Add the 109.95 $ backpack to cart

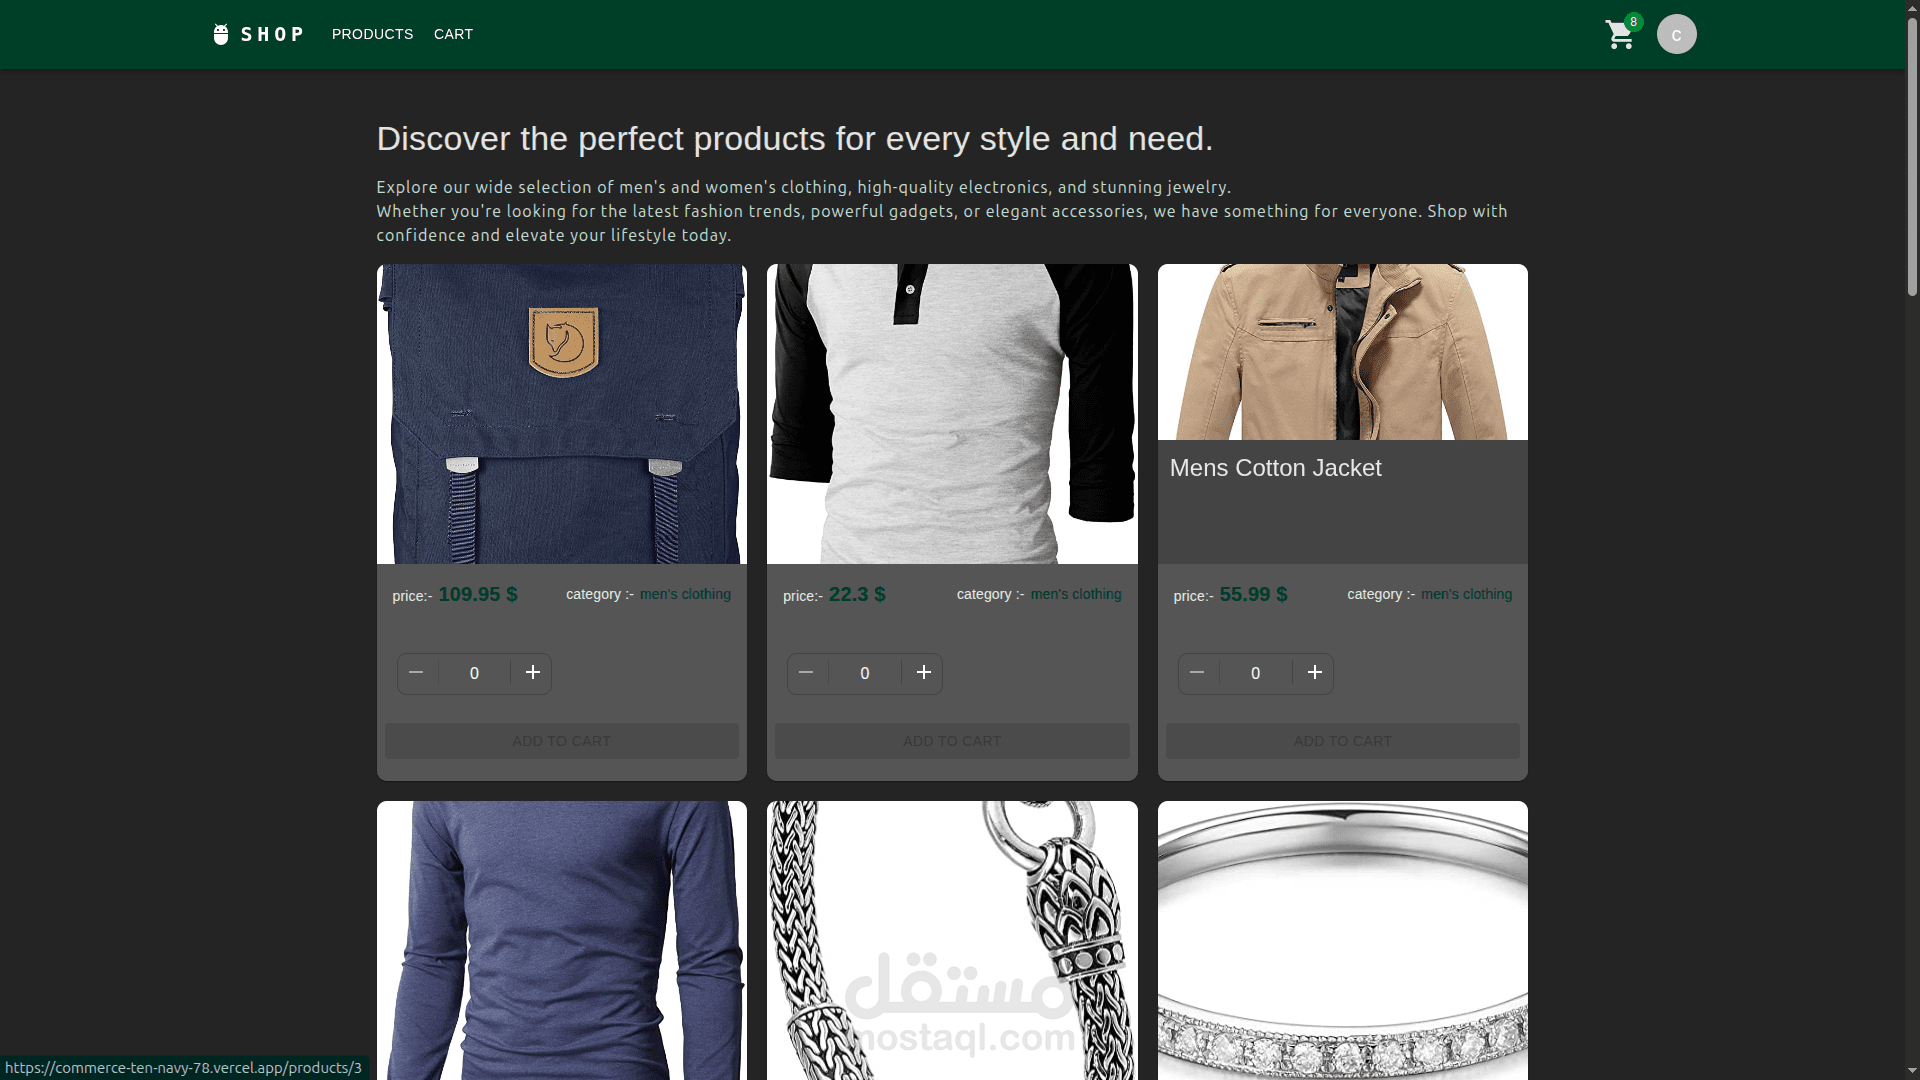(561, 741)
